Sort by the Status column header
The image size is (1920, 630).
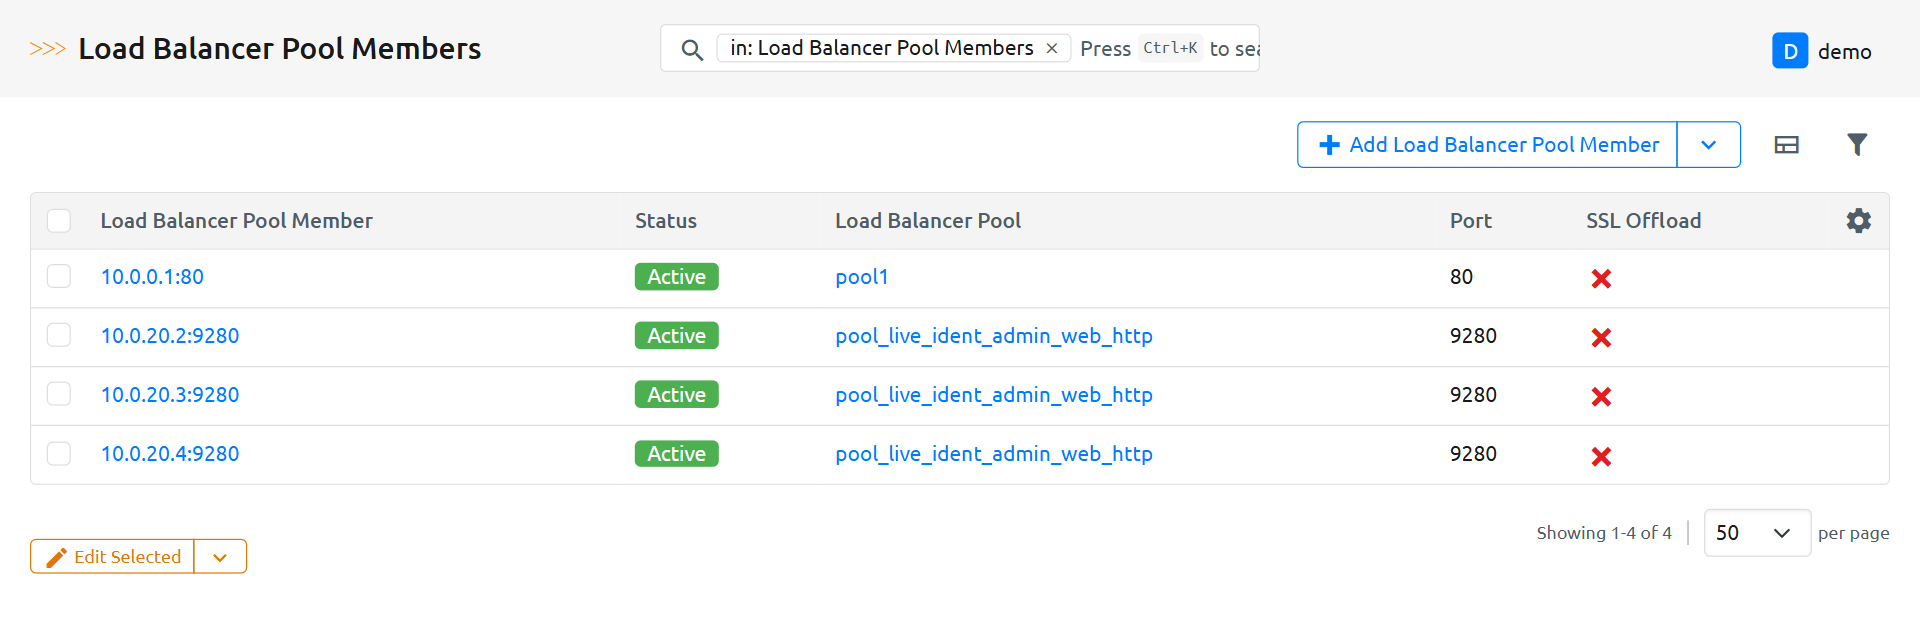coord(665,221)
